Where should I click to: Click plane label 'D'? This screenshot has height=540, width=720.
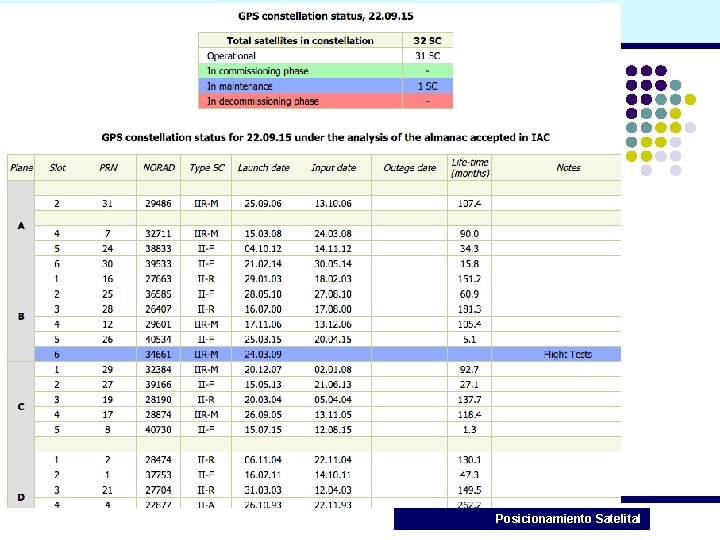click(21, 497)
